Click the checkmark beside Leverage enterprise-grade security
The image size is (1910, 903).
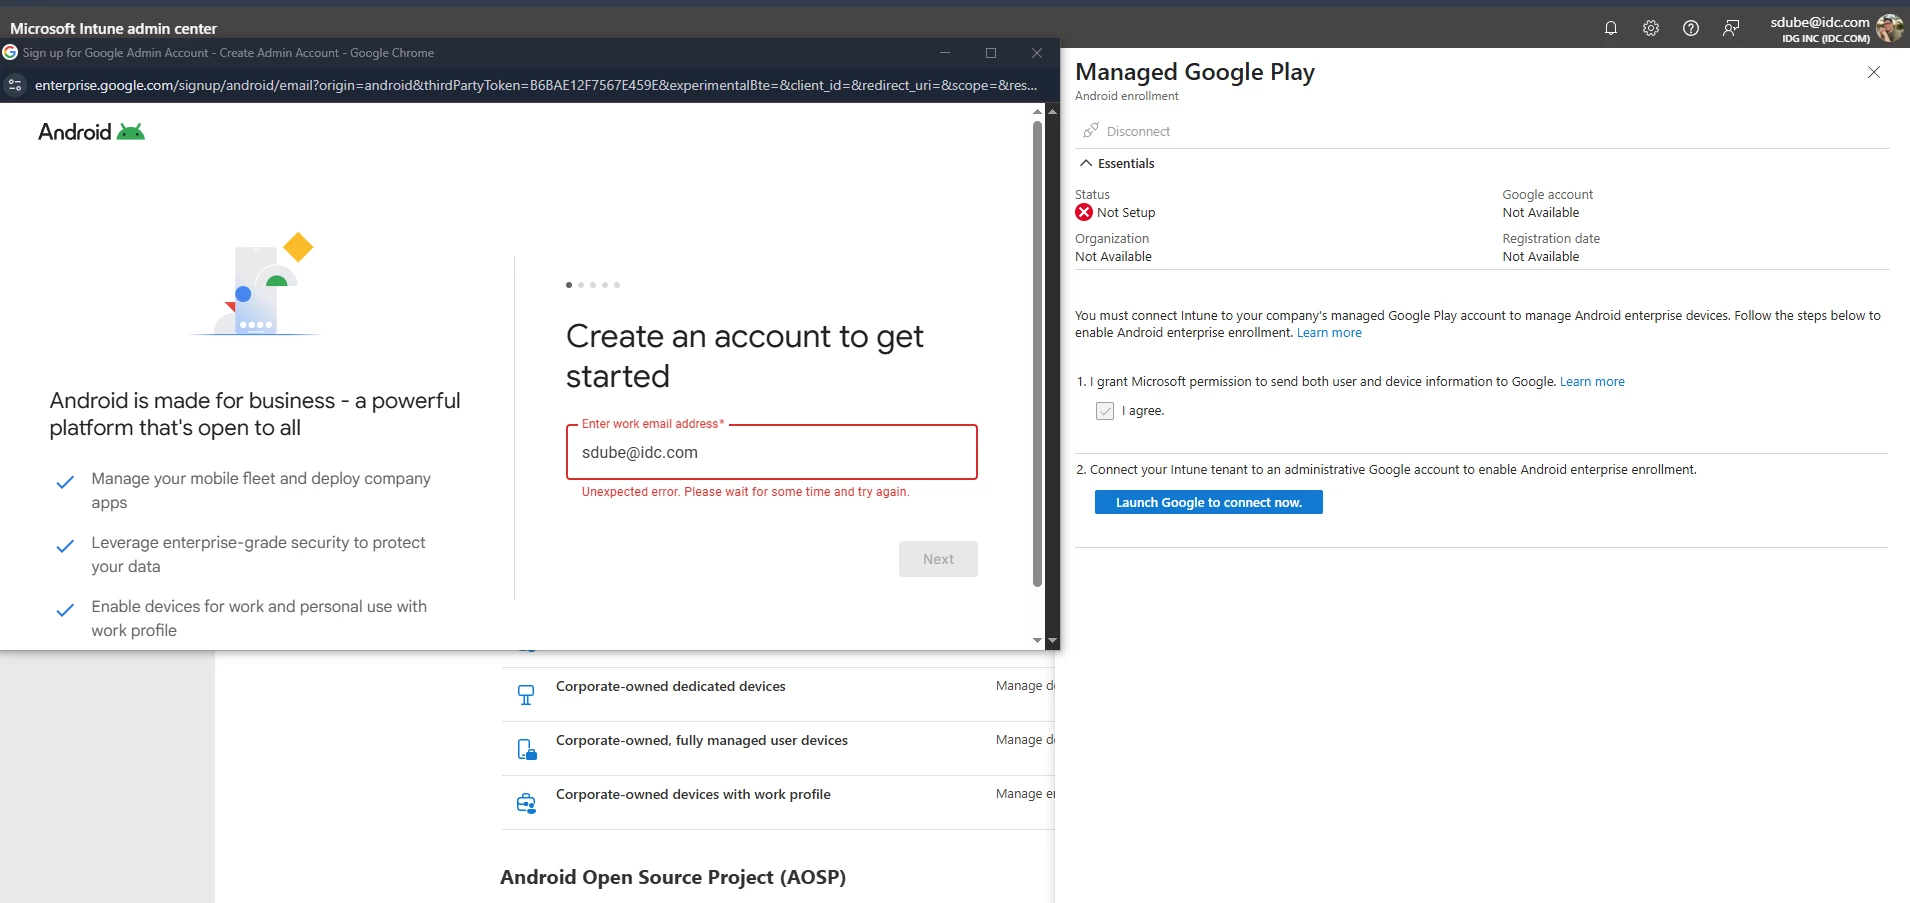[65, 546]
